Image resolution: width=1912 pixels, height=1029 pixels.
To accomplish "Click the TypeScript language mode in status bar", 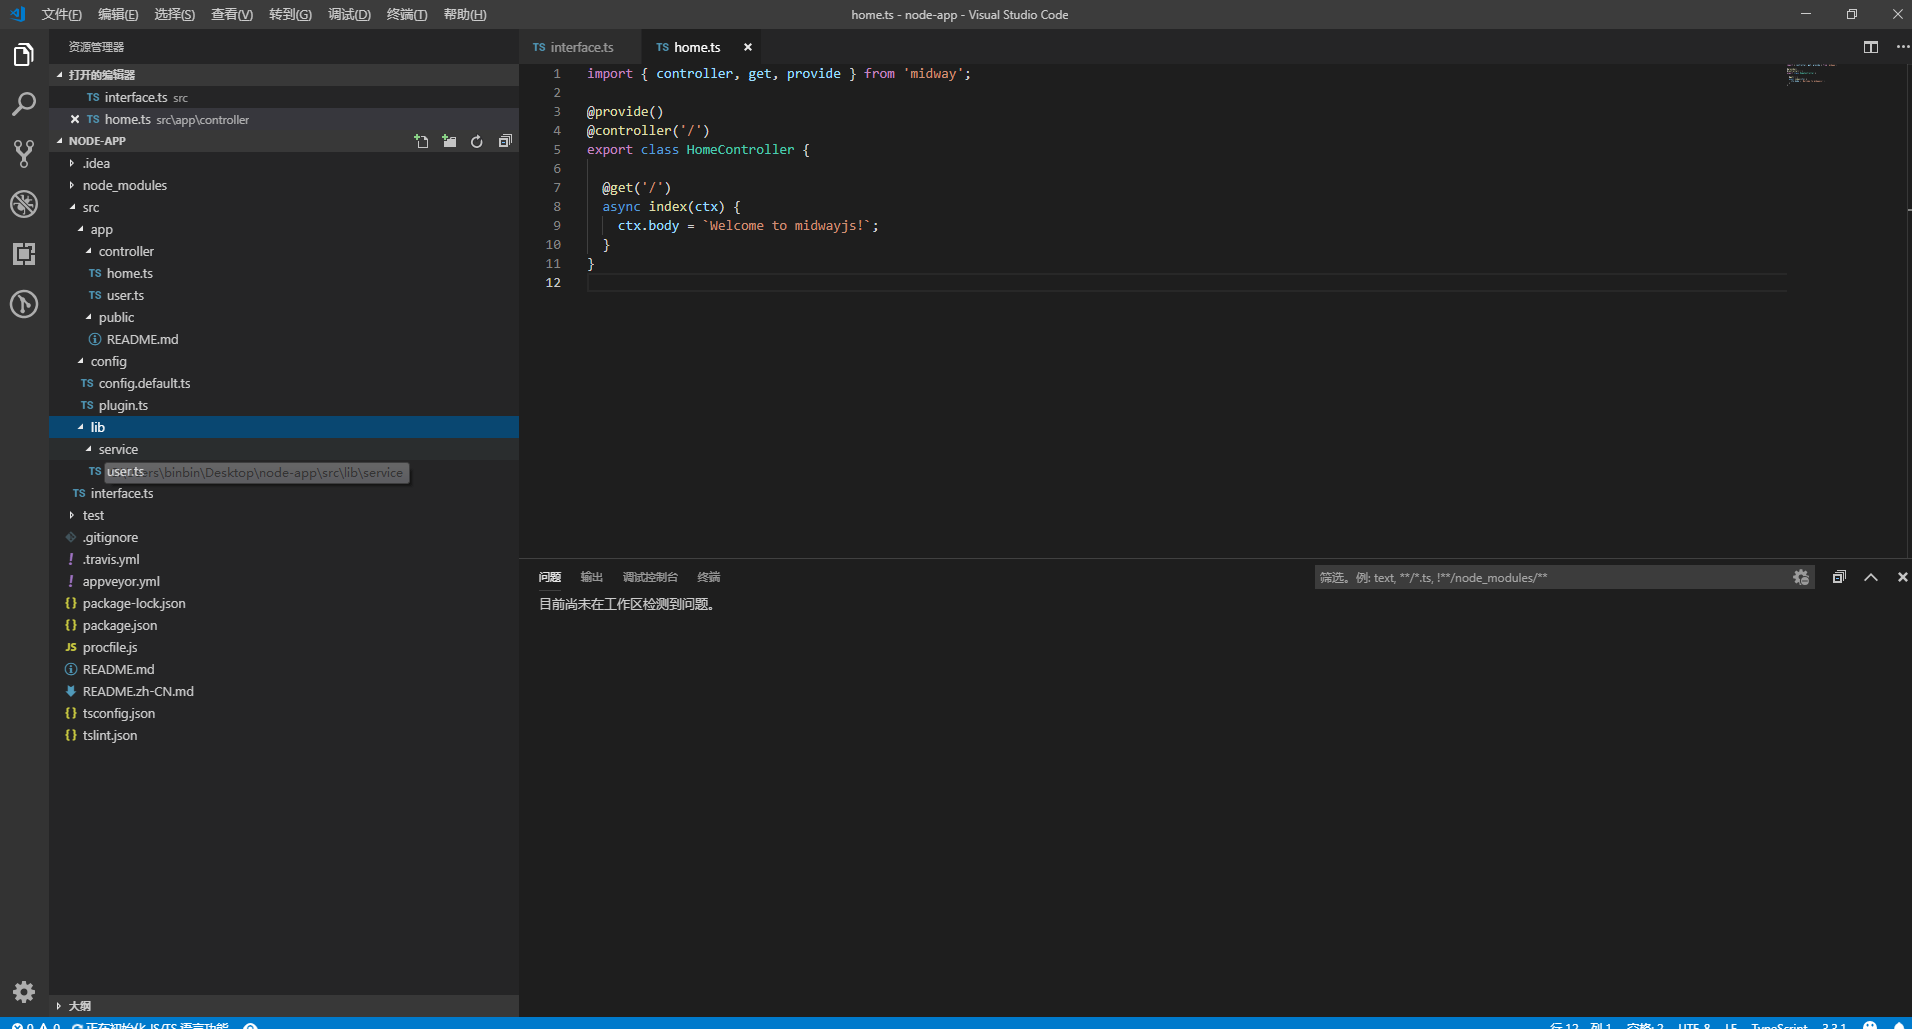I will [1779, 1025].
